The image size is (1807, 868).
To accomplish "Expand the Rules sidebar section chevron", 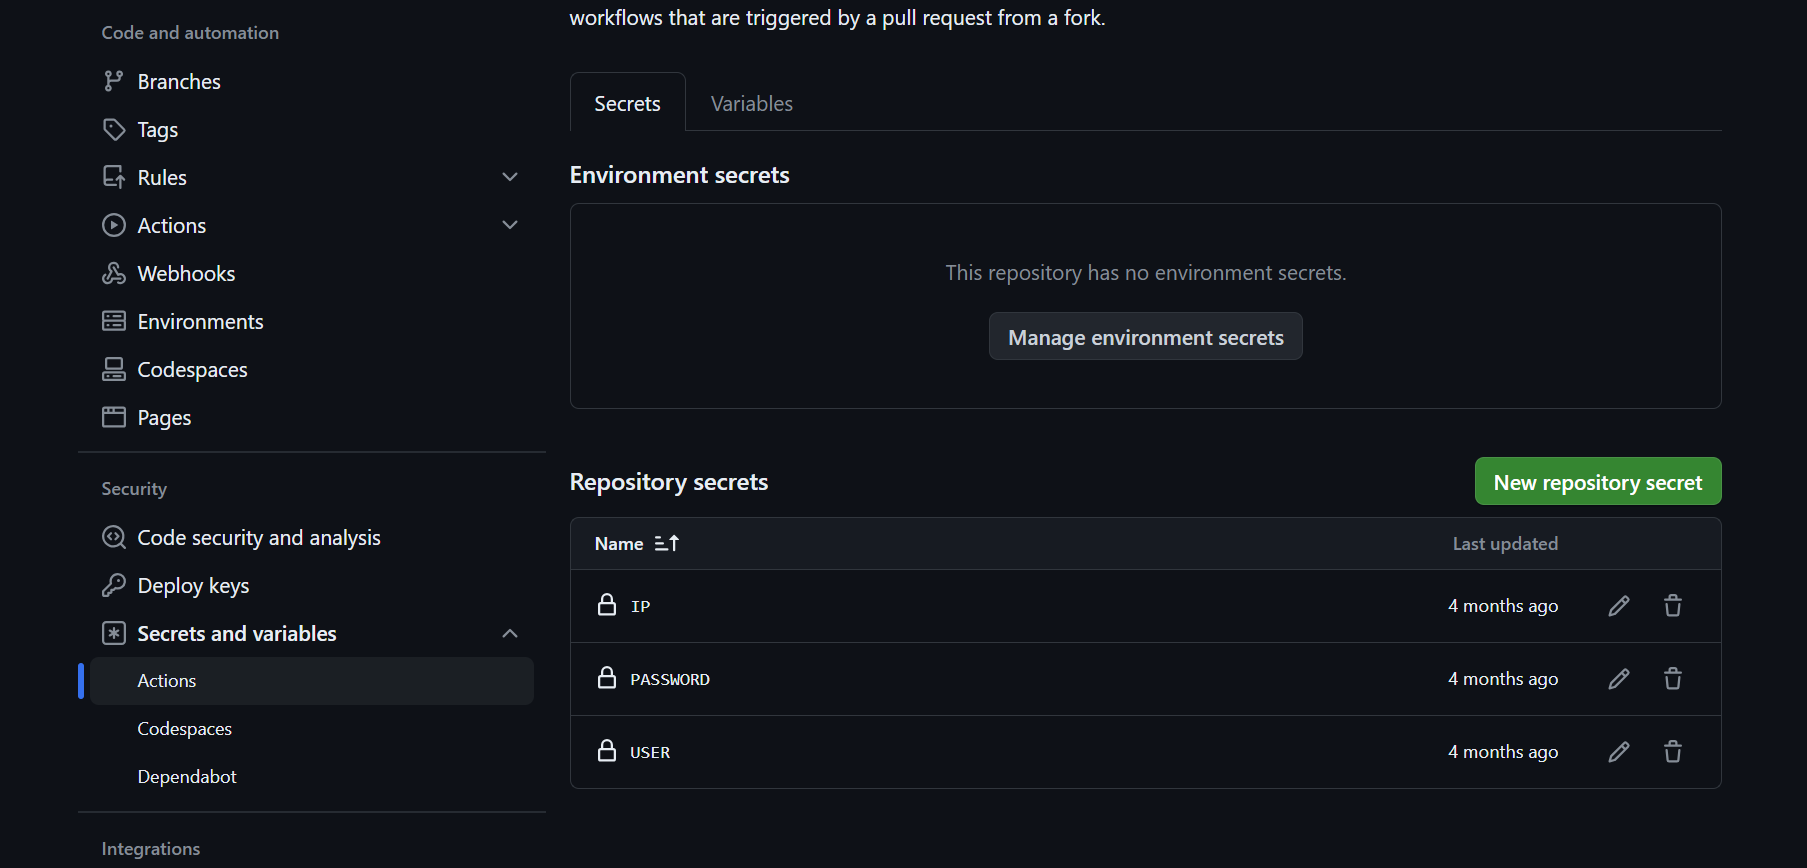I will coord(510,177).
